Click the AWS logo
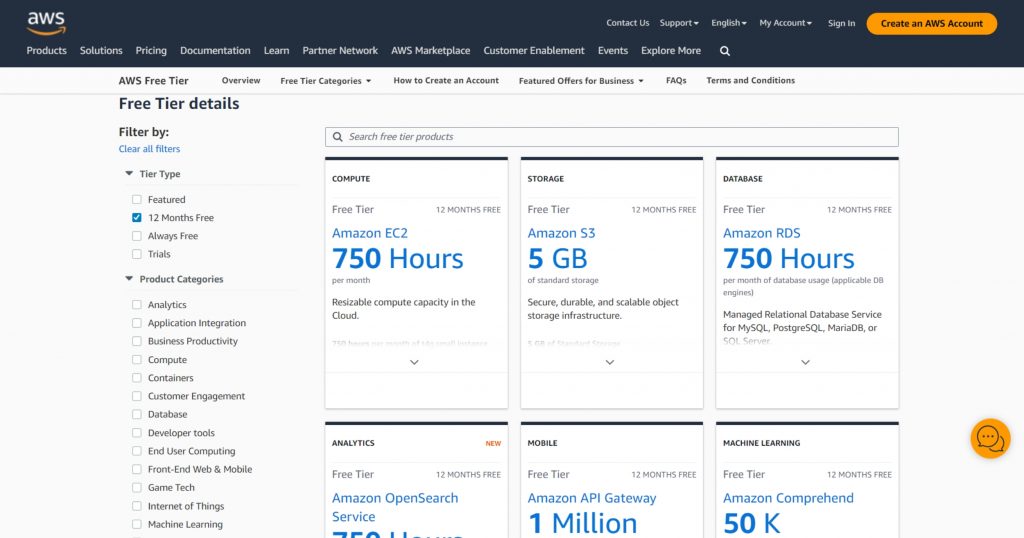 coord(46,24)
